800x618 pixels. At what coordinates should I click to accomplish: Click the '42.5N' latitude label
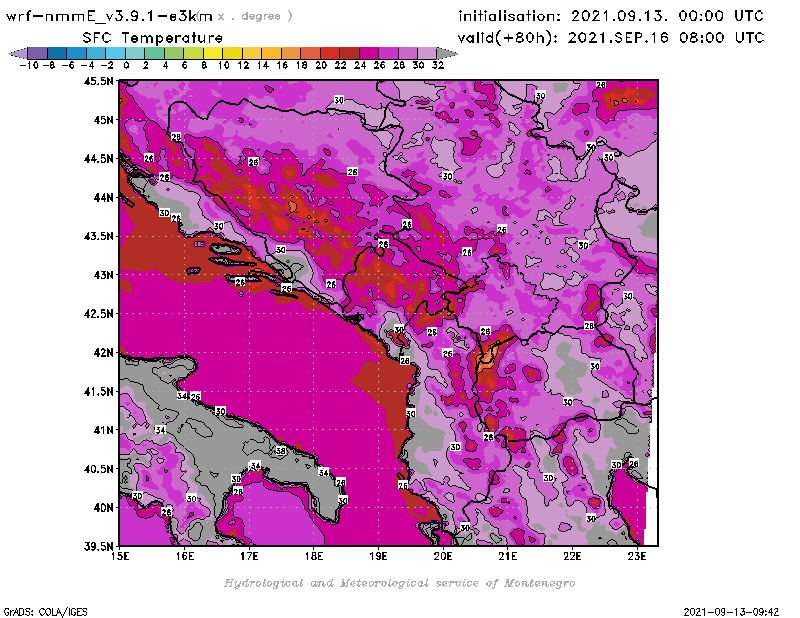(x=98, y=313)
